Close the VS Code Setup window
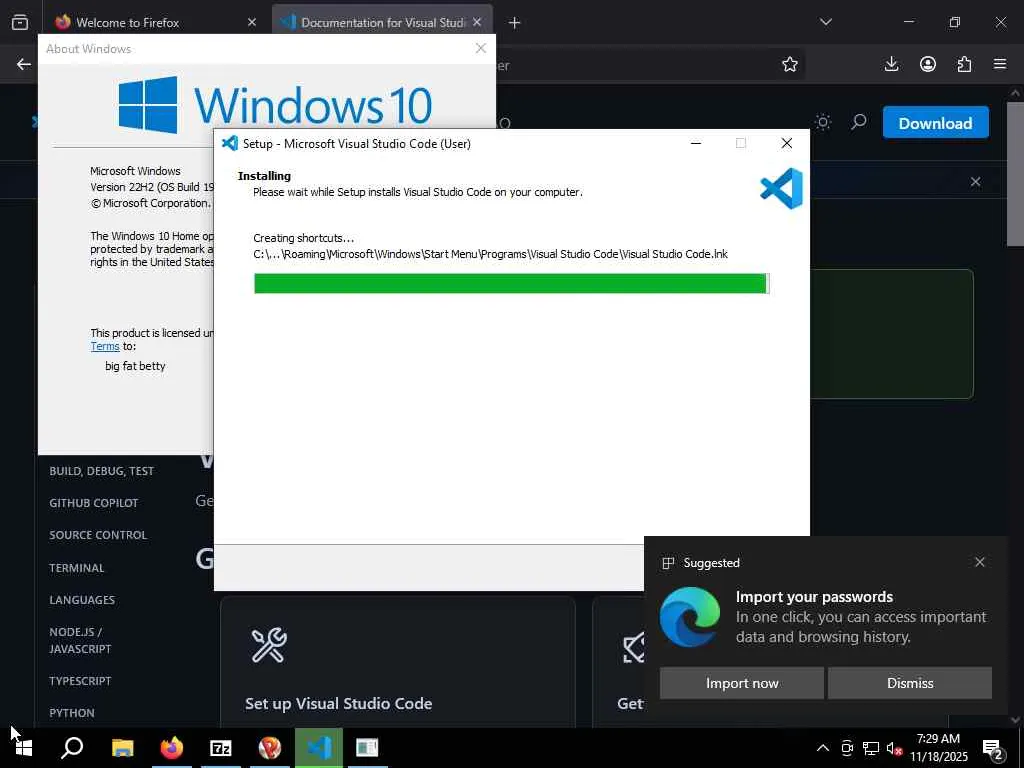The image size is (1024, 768). tap(787, 143)
